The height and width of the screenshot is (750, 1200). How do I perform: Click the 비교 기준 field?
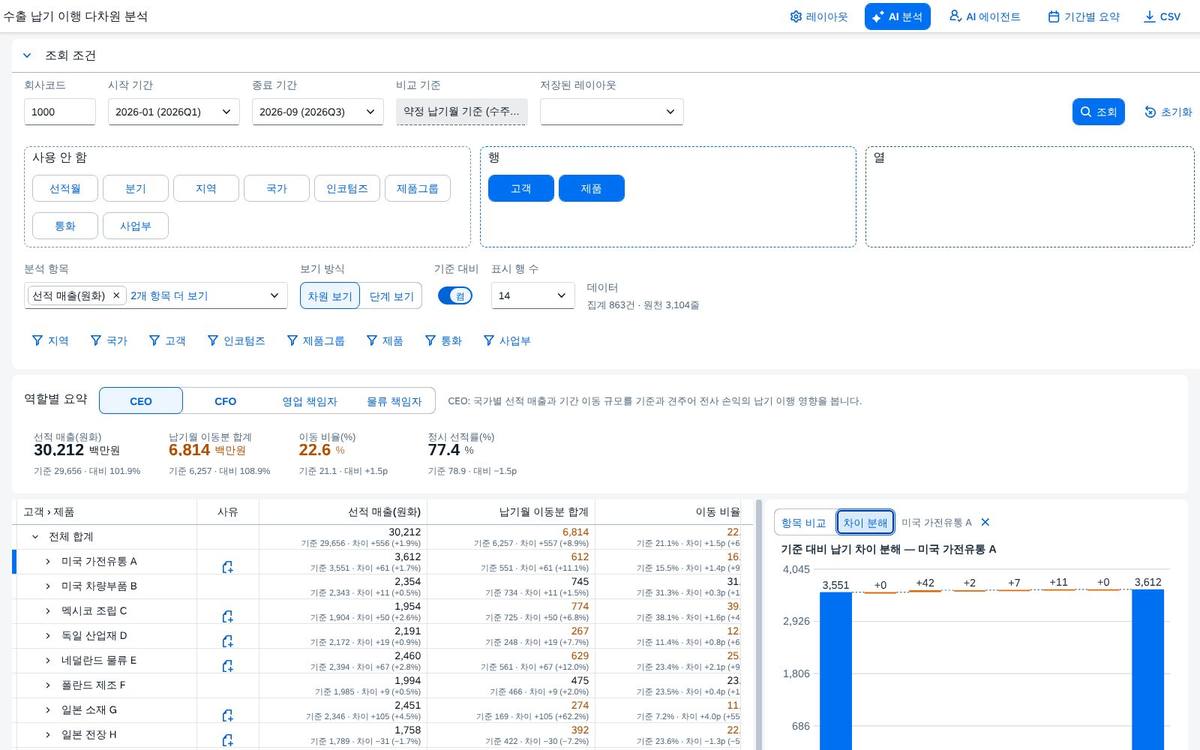(x=461, y=112)
